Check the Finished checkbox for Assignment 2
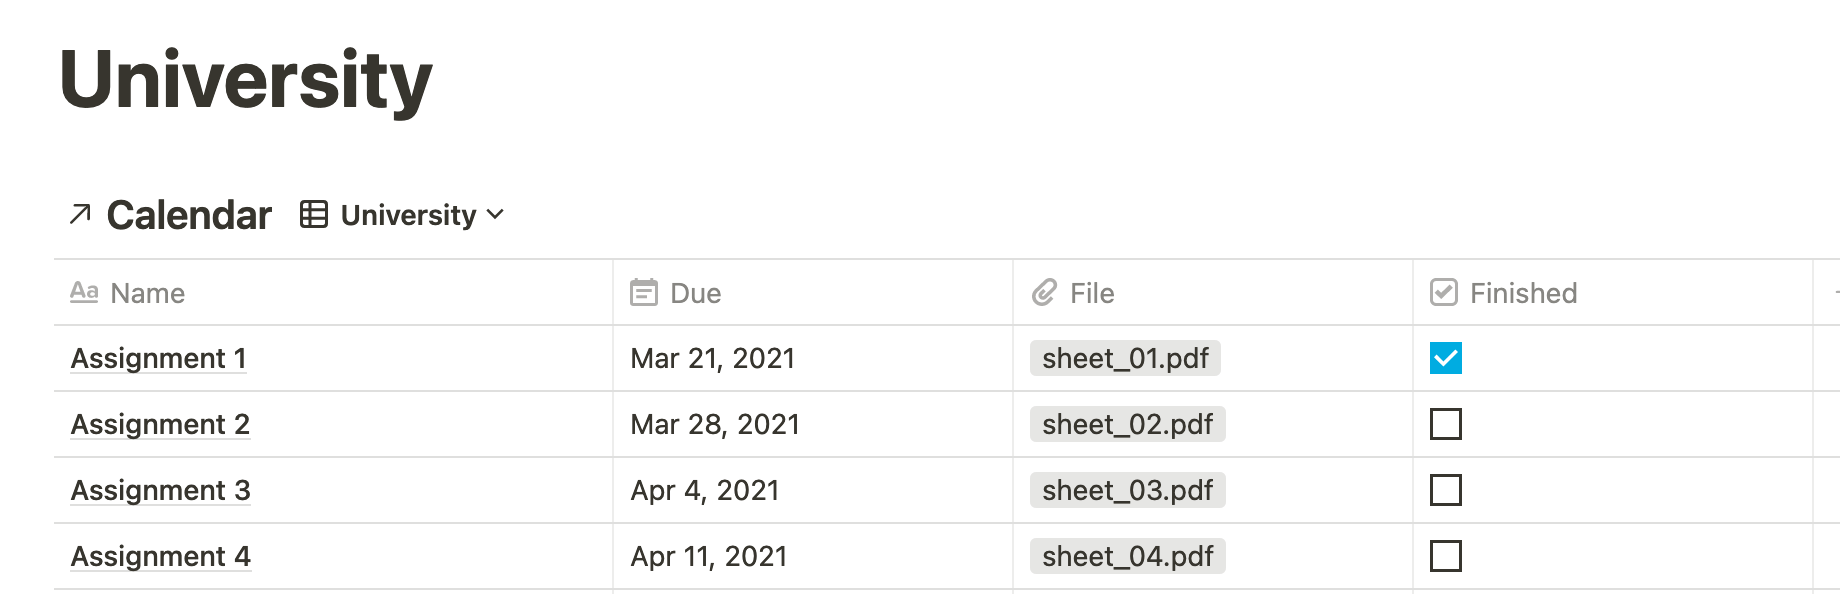This screenshot has height=594, width=1840. 1446,424
